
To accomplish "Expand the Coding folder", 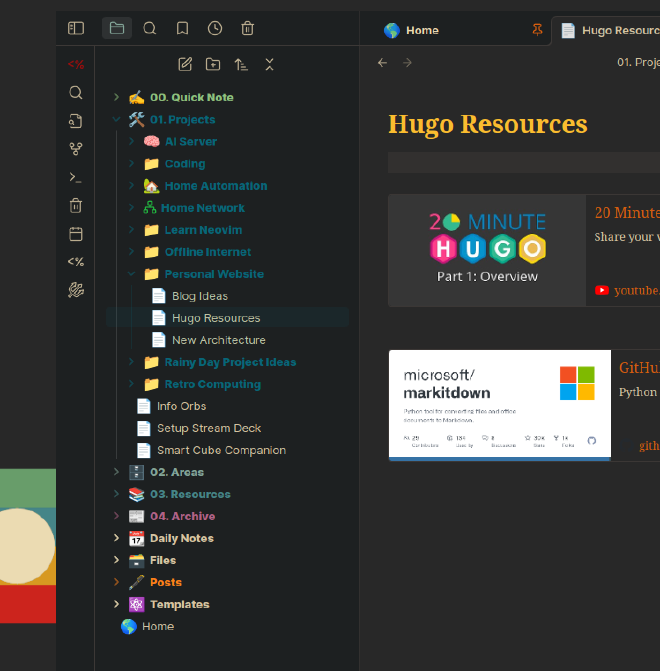I will pos(131,163).
